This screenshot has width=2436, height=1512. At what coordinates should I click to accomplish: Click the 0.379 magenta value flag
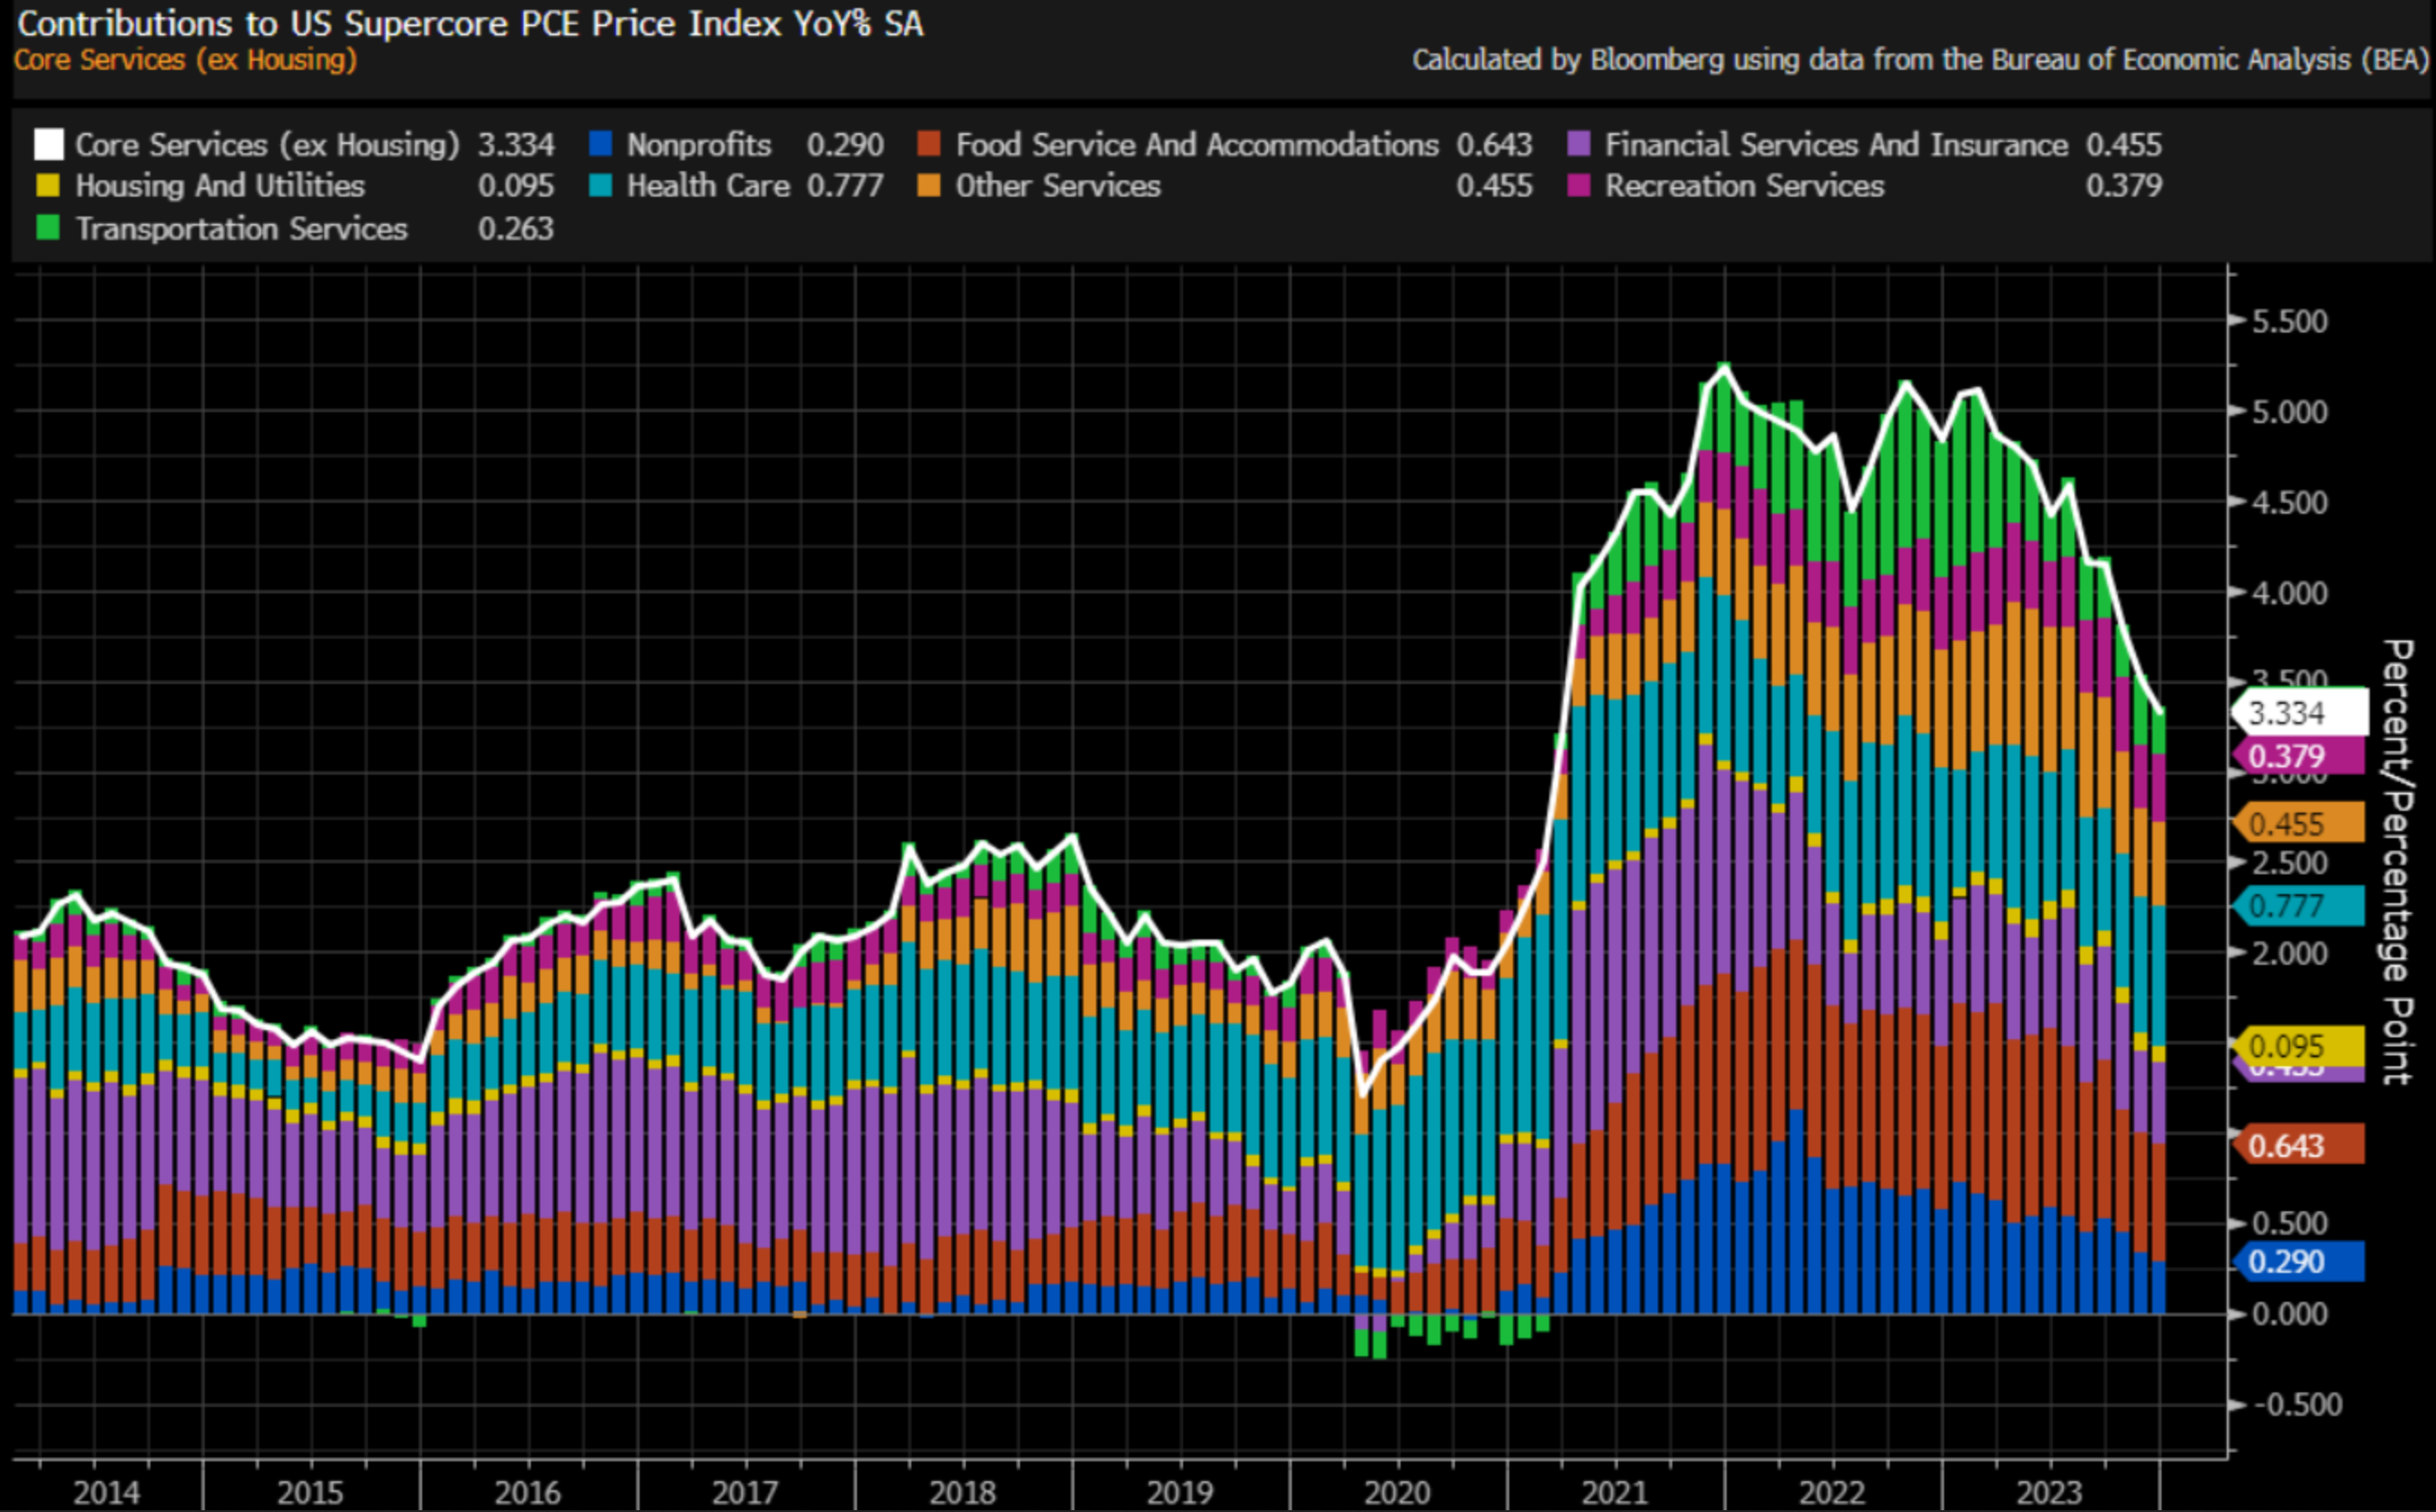(x=2298, y=756)
